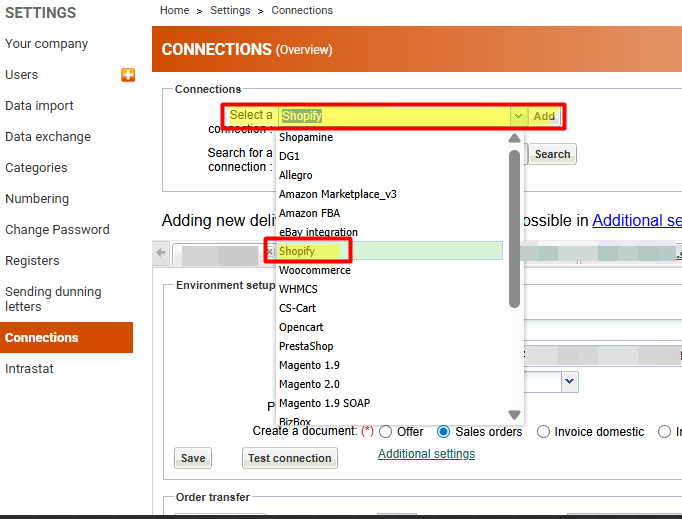The width and height of the screenshot is (682, 519).
Task: Choose Magento 2.0 option
Action: 391,384
